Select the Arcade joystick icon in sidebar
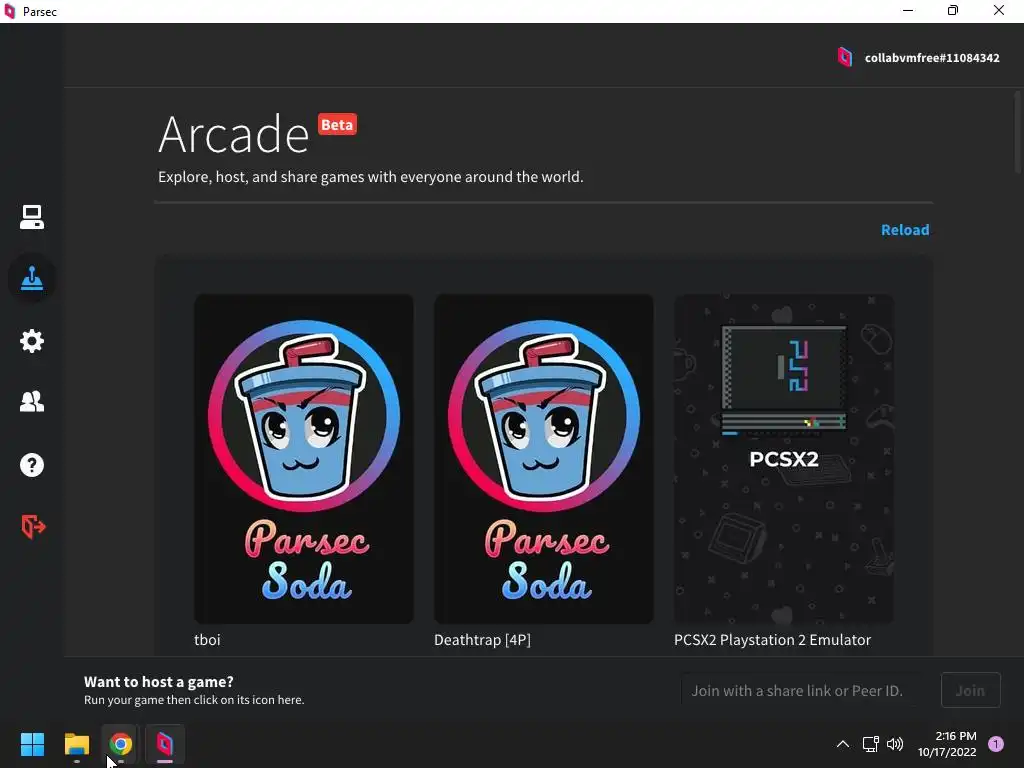The height and width of the screenshot is (768, 1024). tap(31, 279)
